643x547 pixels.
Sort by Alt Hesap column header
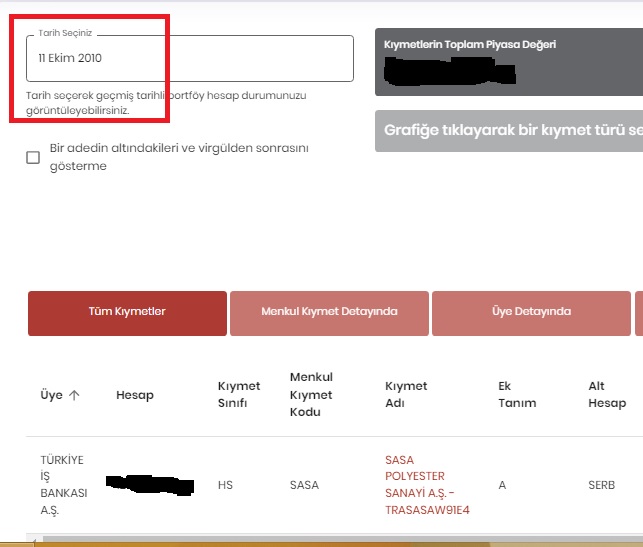pos(607,394)
